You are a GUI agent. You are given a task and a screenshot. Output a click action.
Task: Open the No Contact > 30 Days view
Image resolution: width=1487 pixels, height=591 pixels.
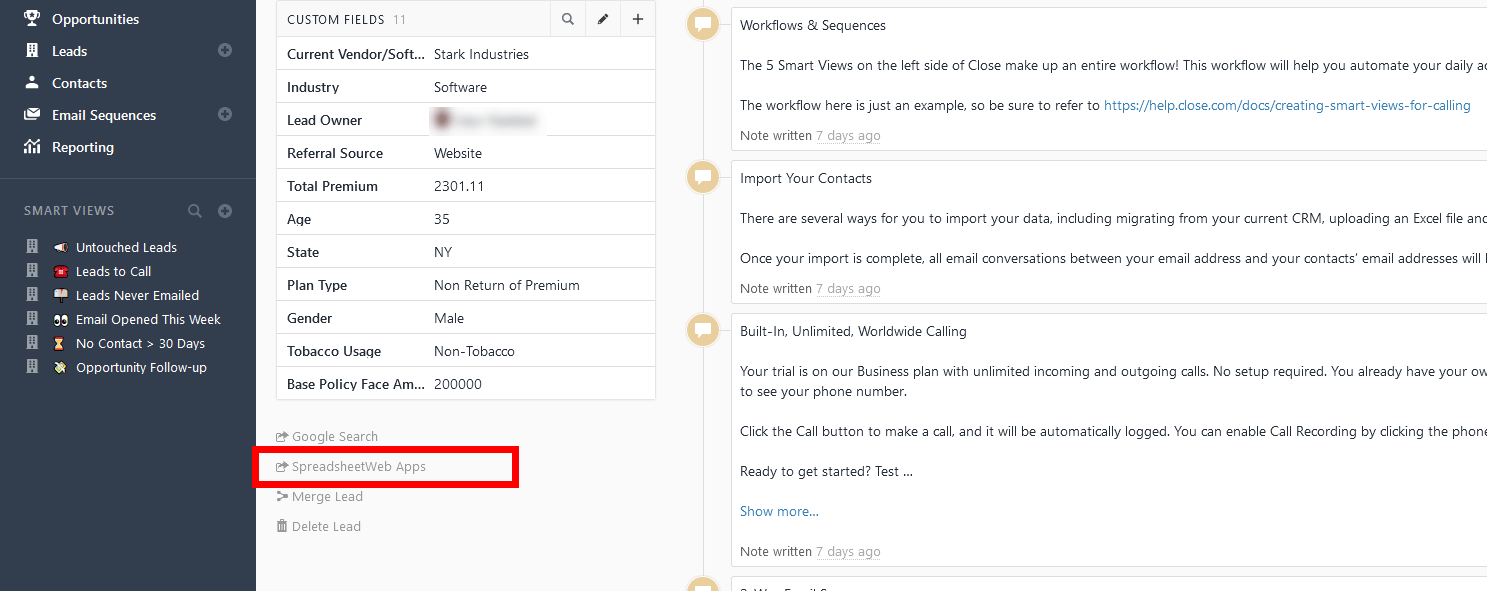coord(140,343)
